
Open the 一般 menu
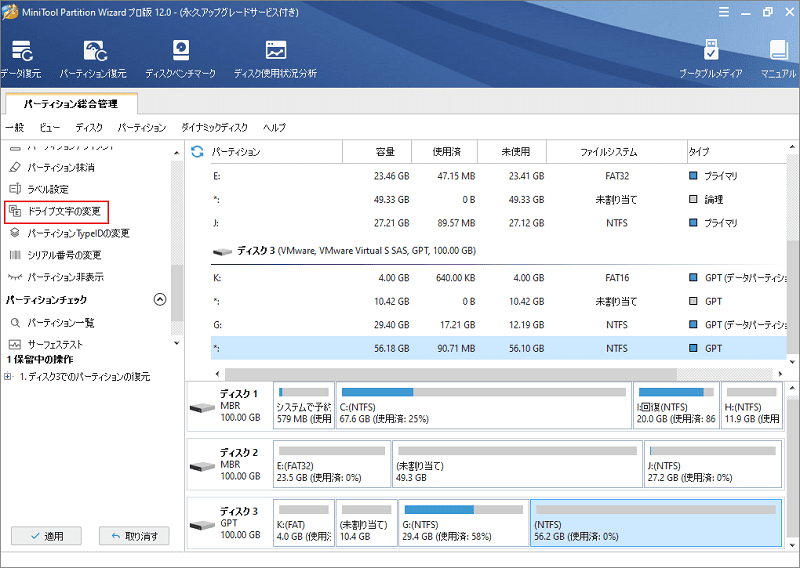pos(15,128)
